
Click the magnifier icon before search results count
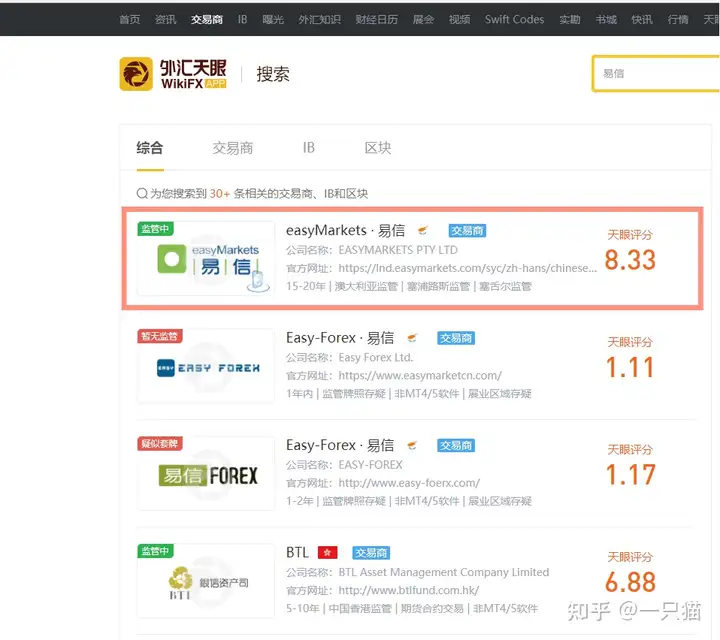(142, 193)
